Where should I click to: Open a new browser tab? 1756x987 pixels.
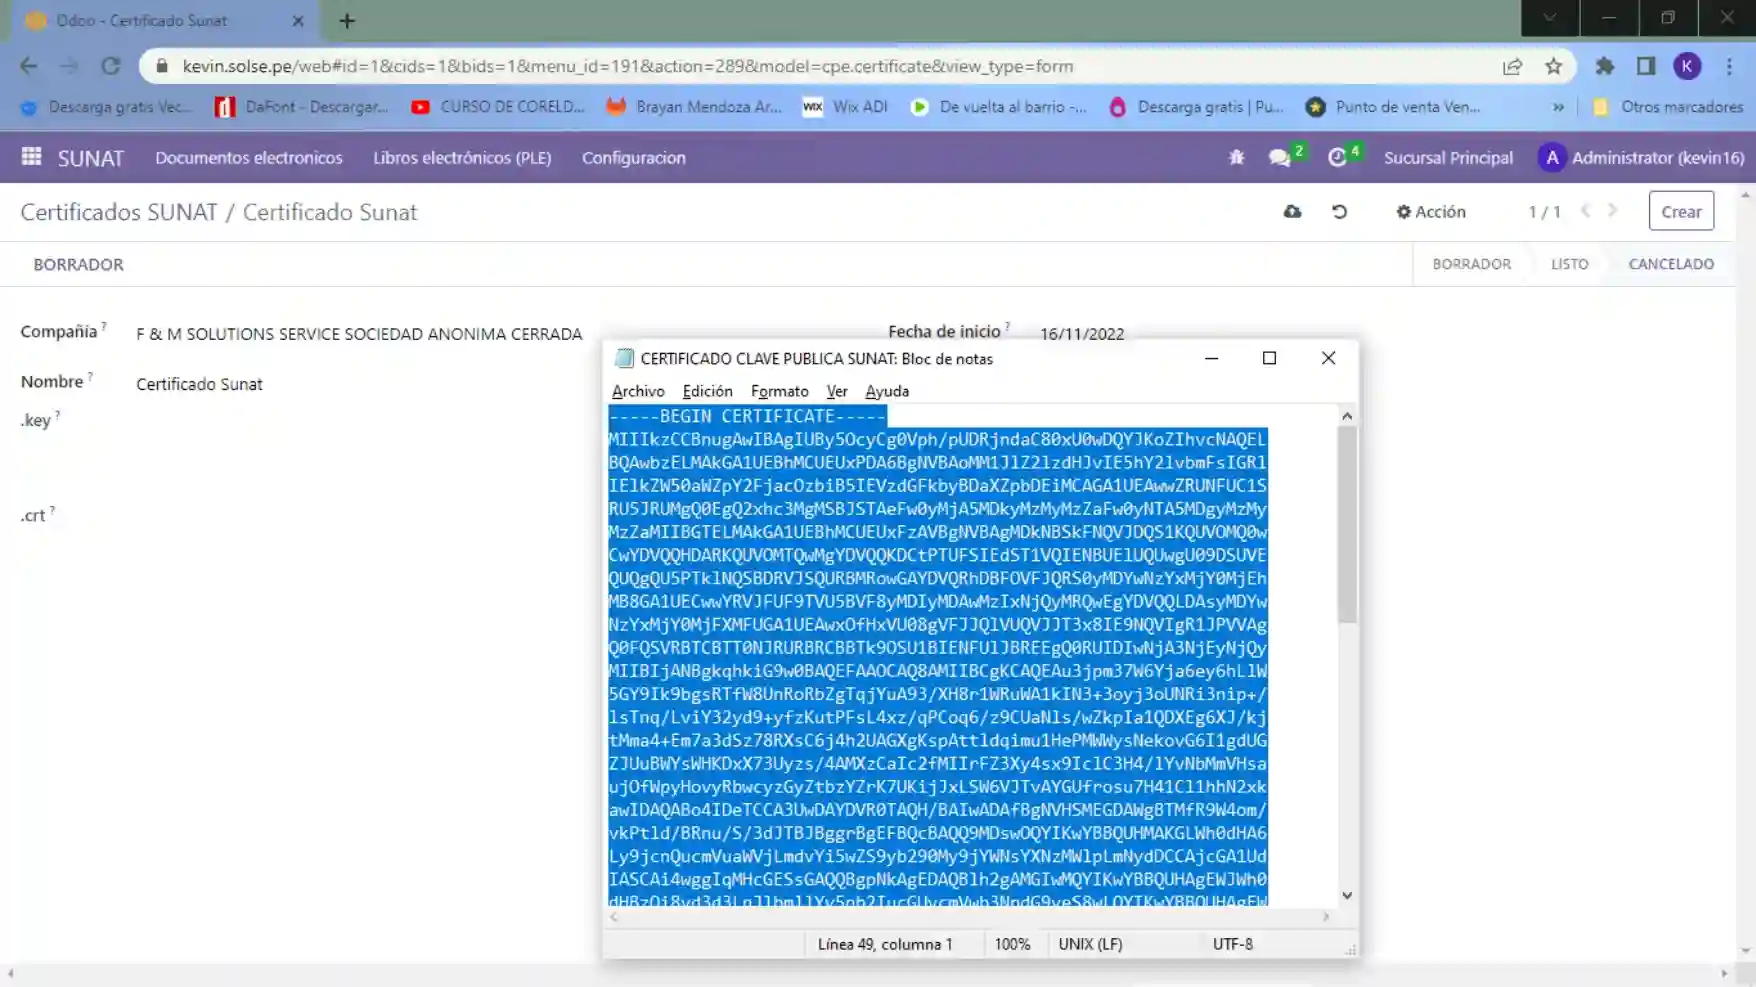[347, 20]
